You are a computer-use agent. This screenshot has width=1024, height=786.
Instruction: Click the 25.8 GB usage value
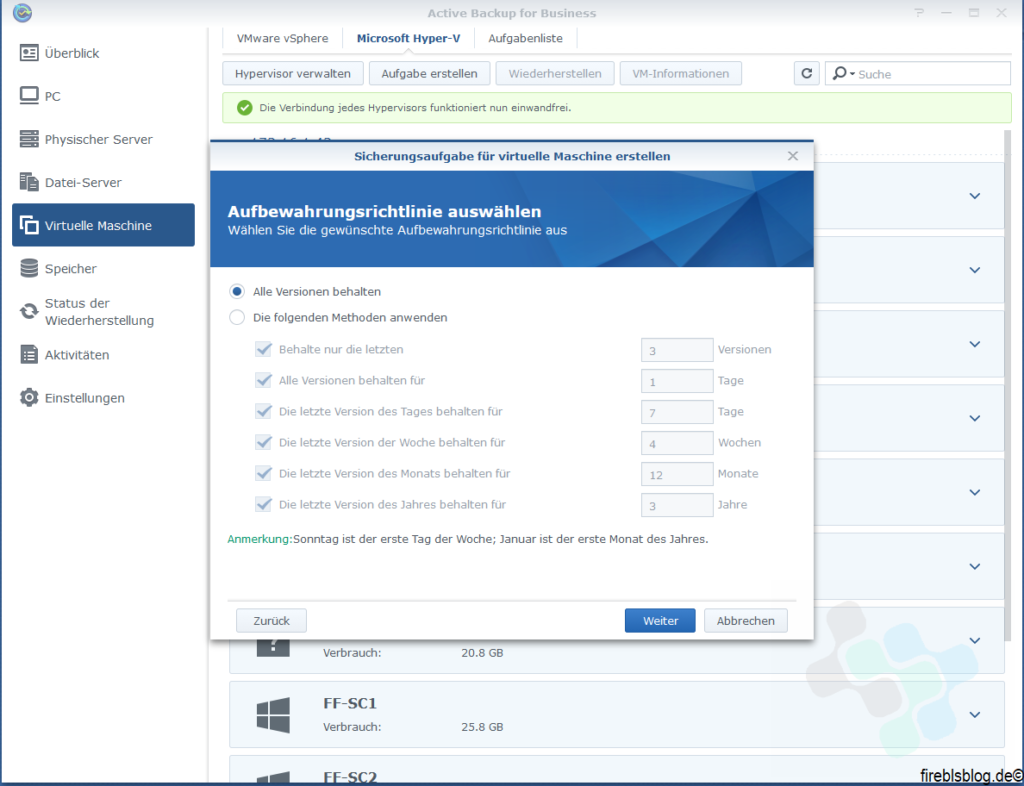point(482,727)
